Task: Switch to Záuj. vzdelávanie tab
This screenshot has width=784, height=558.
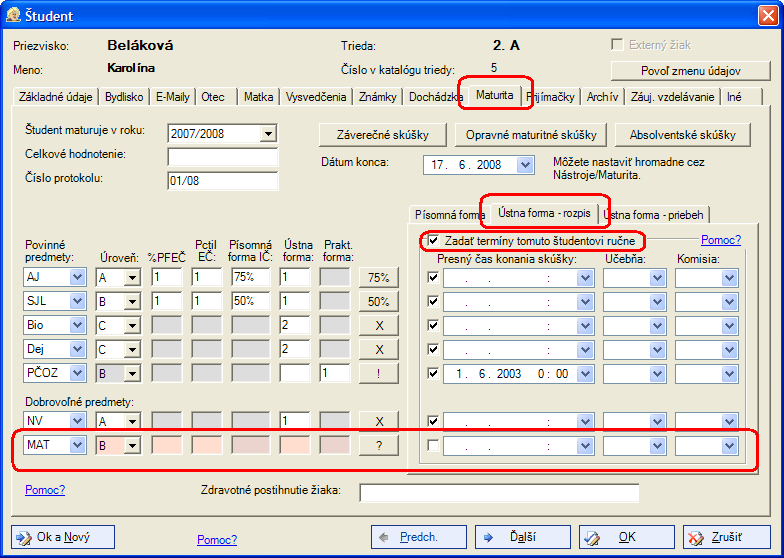Action: pos(672,97)
